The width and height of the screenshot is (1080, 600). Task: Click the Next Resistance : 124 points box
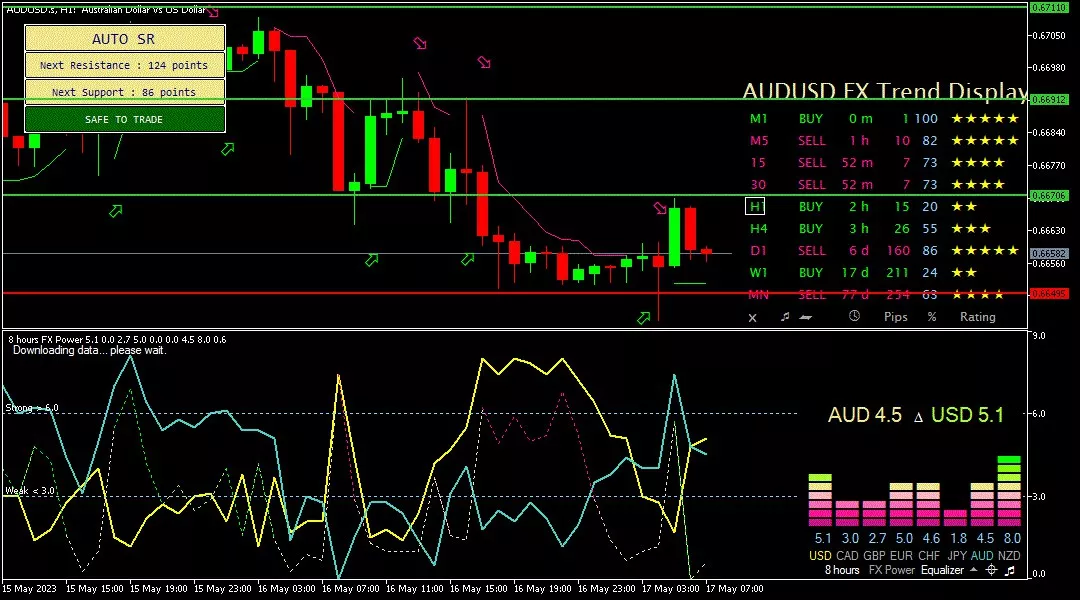coord(125,65)
